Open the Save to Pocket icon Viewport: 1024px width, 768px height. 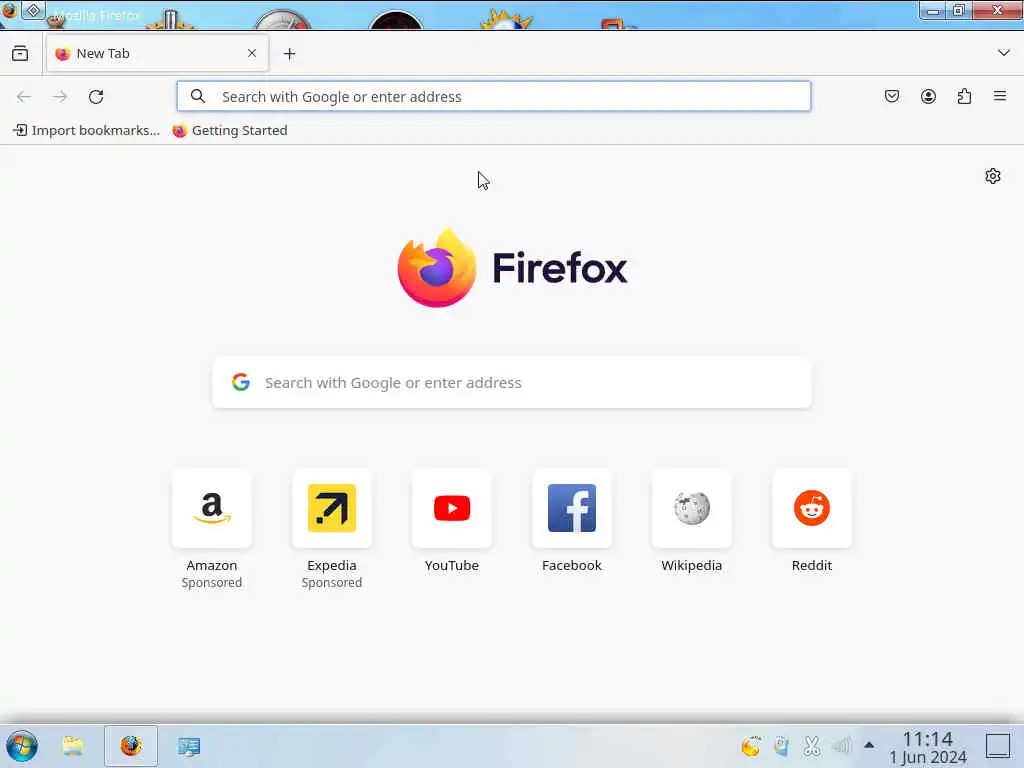(x=892, y=97)
